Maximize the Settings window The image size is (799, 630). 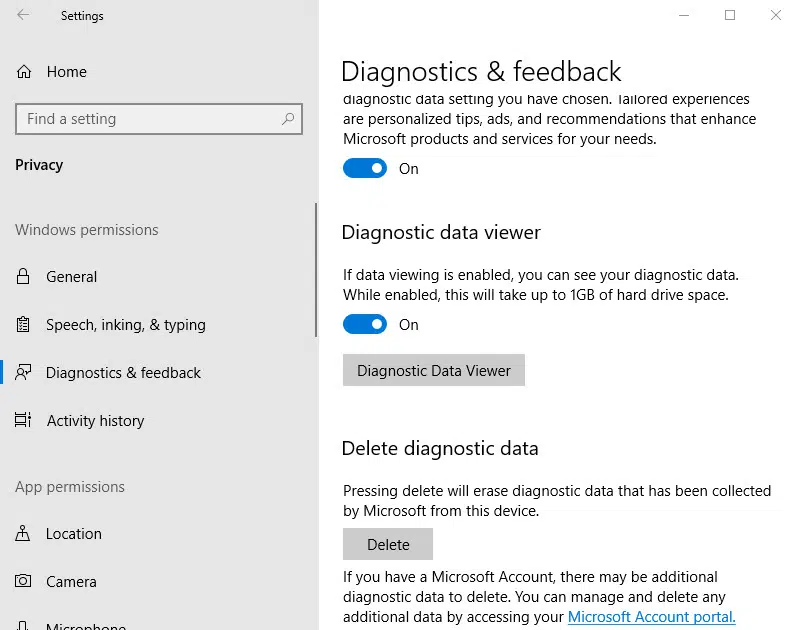[x=730, y=15]
